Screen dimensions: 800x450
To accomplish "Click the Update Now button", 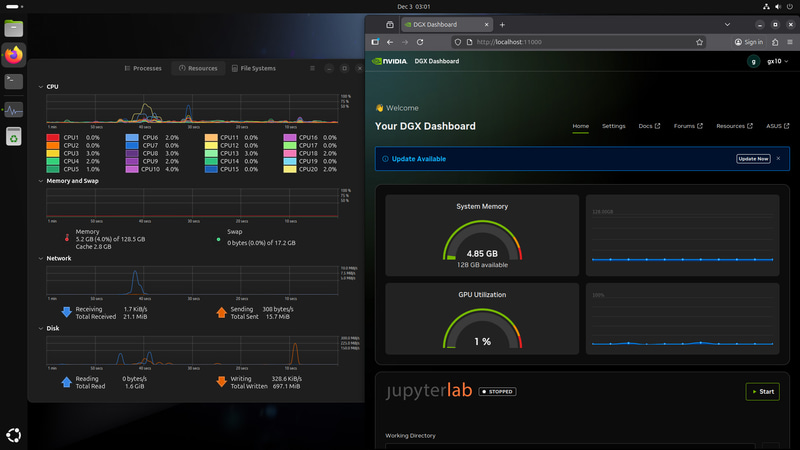I will tap(753, 159).
